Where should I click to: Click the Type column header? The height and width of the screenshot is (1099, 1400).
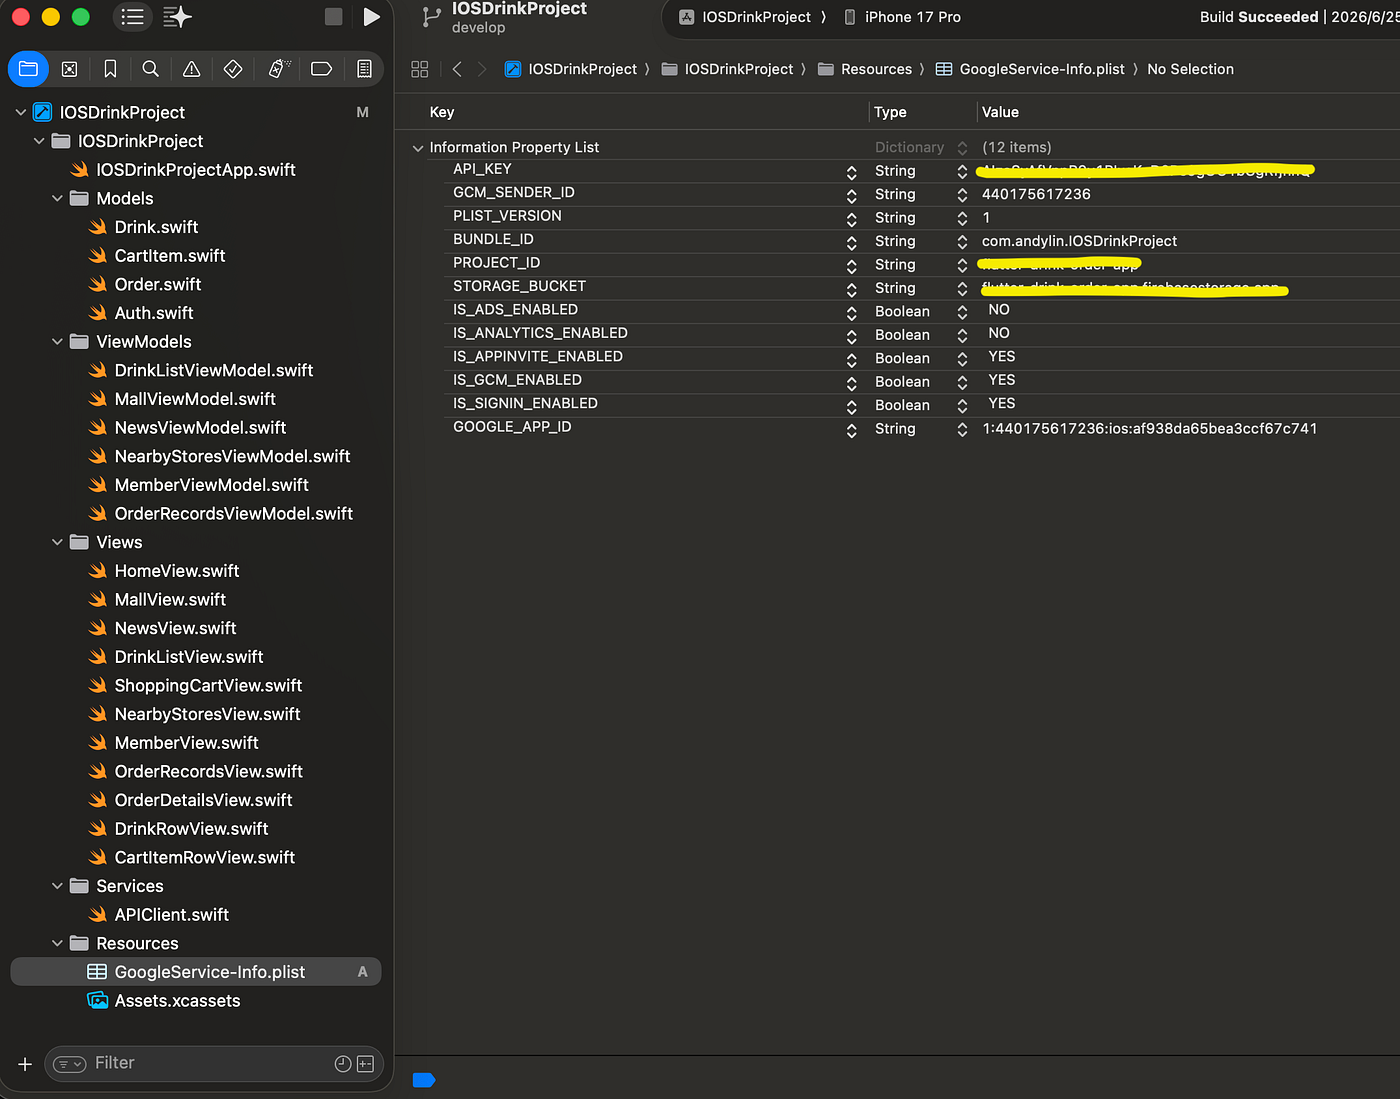click(890, 112)
